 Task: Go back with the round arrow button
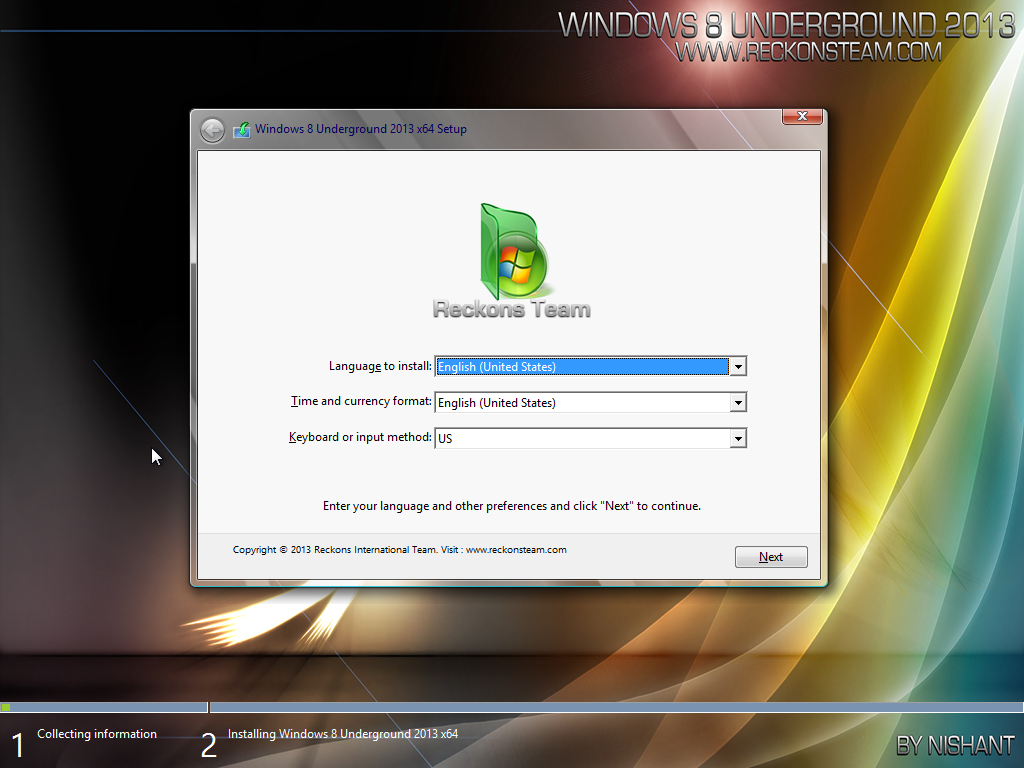[212, 130]
